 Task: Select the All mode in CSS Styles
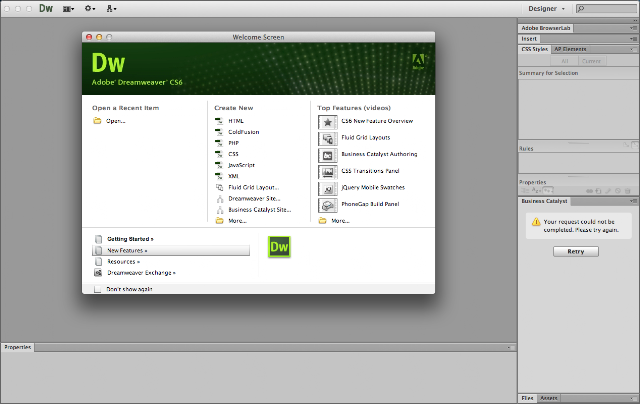tap(564, 61)
